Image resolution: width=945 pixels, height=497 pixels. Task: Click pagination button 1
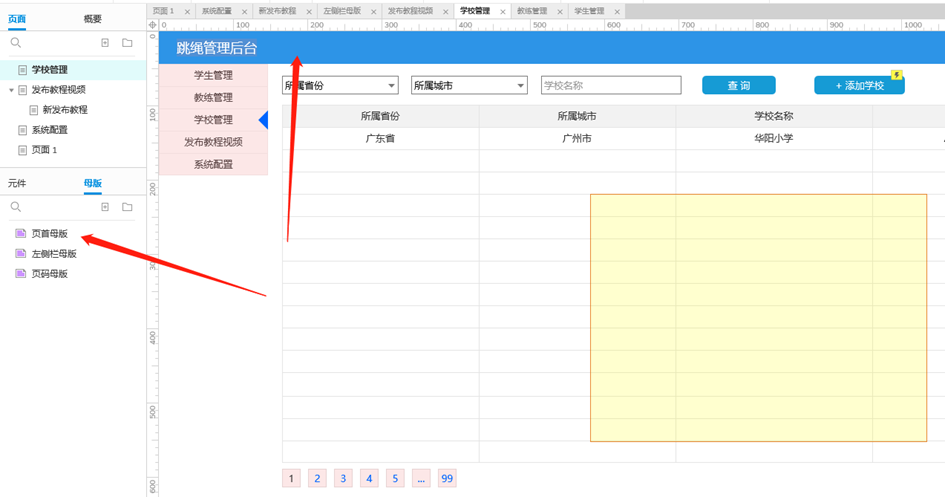(x=291, y=478)
